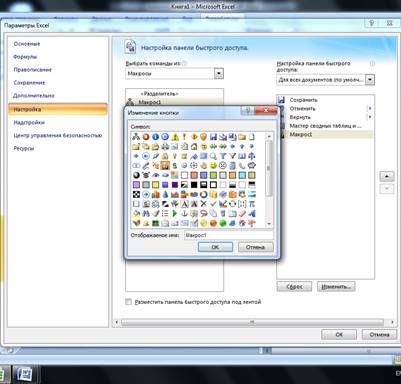Open the Сохранение options category
This screenshot has height=384, width=401.
(x=29, y=83)
